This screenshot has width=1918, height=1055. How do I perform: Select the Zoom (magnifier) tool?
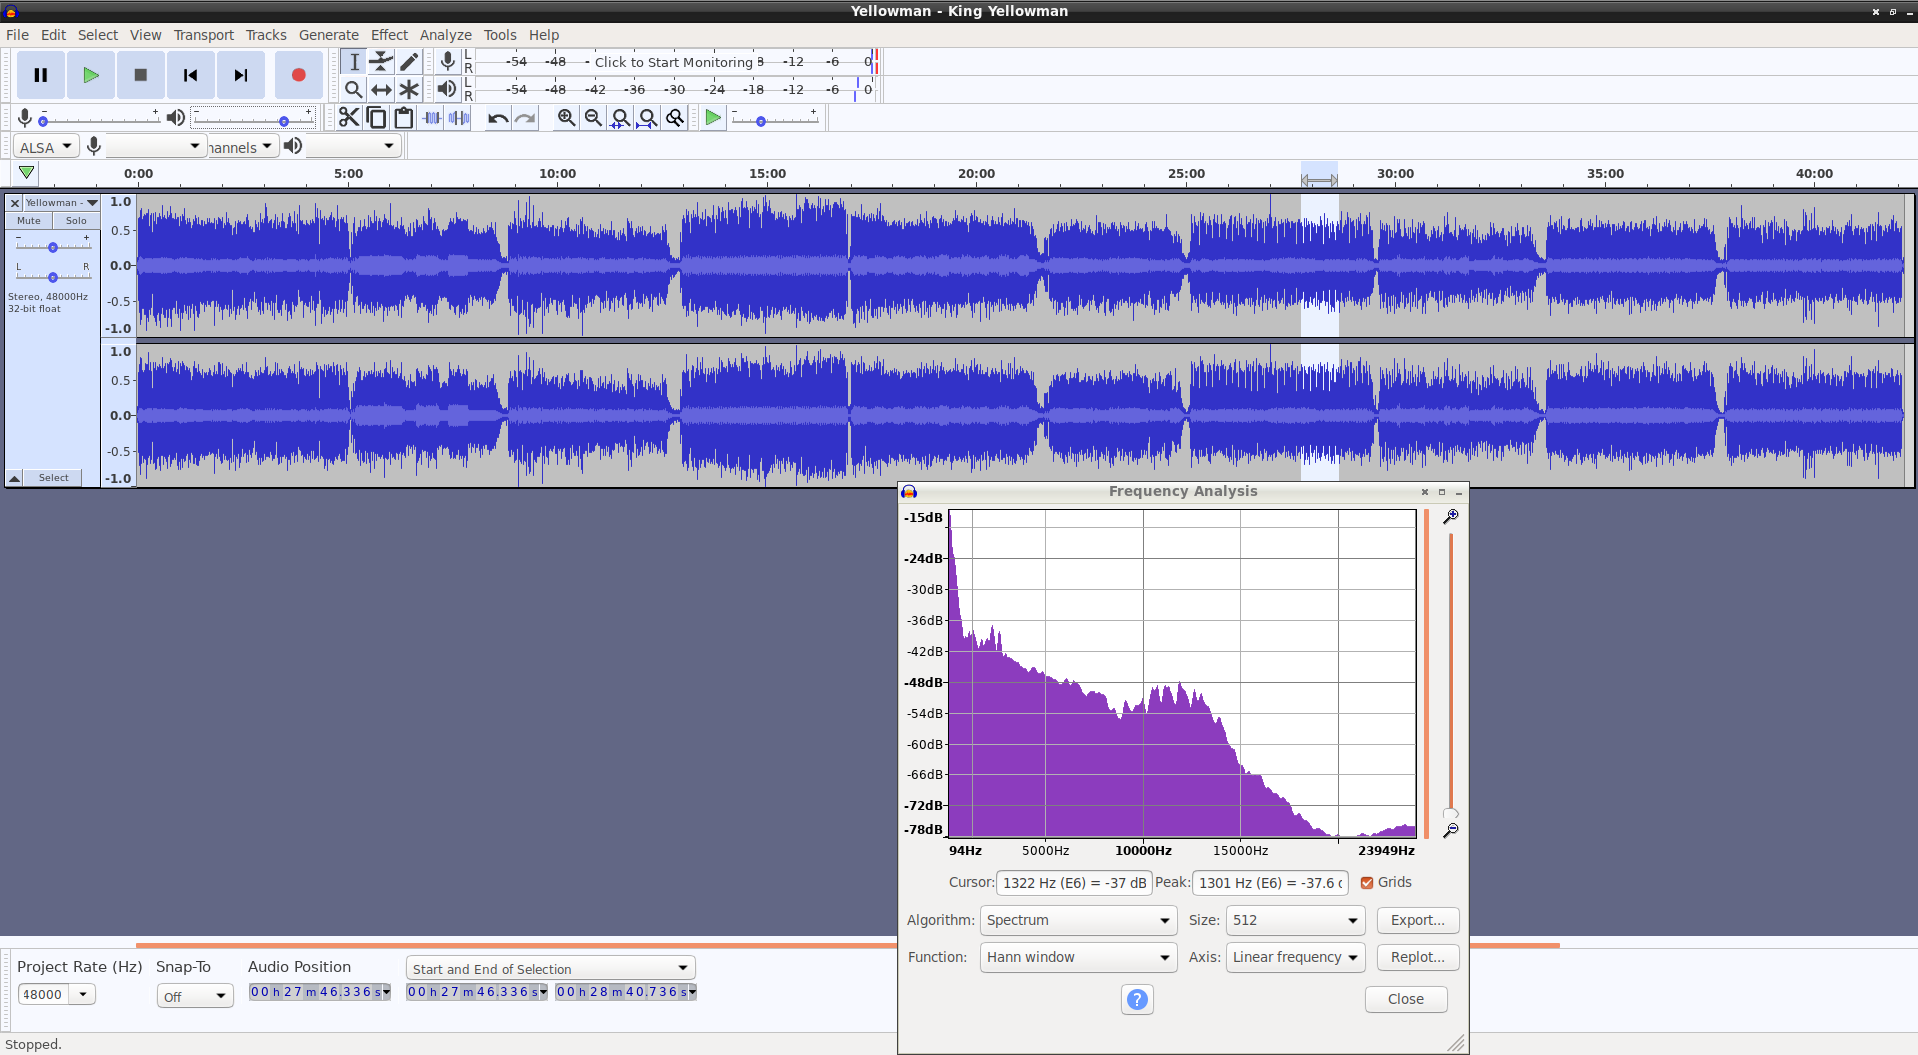point(354,89)
